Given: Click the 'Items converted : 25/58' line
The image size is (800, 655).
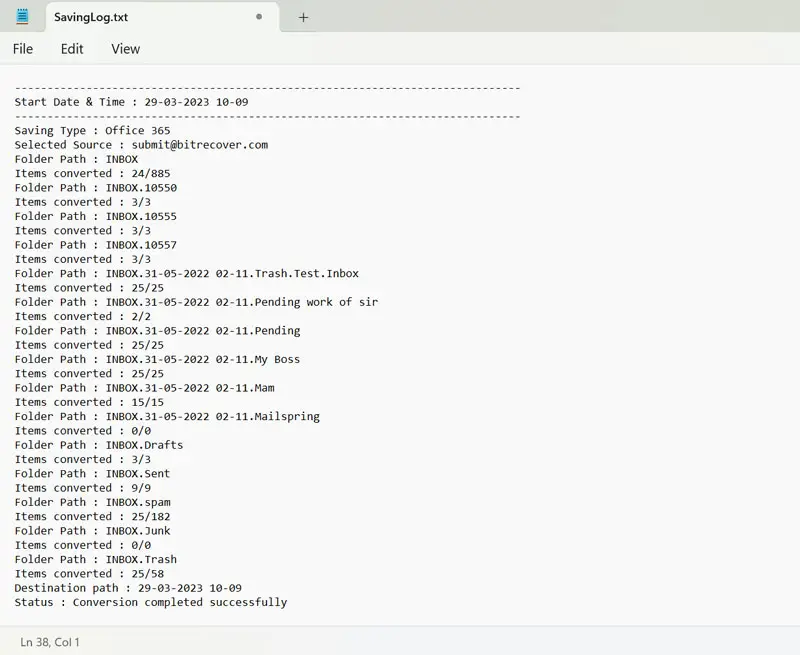Looking at the screenshot, I should pyautogui.click(x=89, y=573).
